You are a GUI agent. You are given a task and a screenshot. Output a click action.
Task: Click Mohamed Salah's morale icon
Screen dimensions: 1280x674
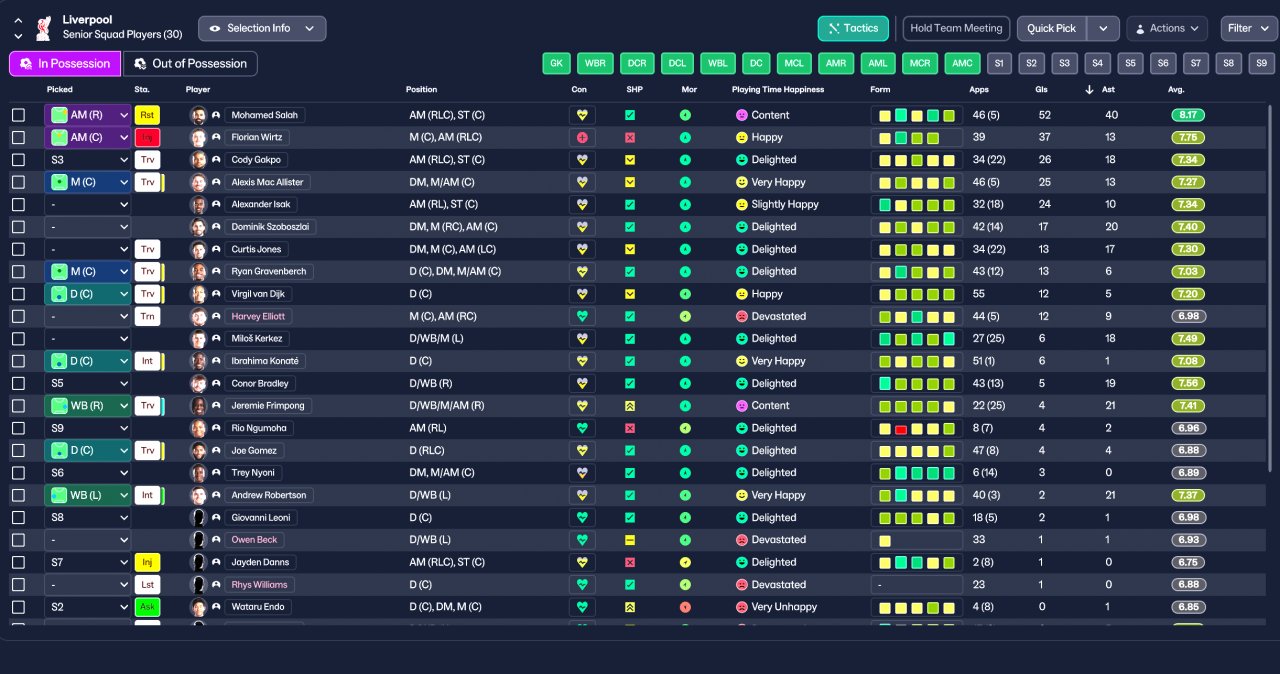685,115
